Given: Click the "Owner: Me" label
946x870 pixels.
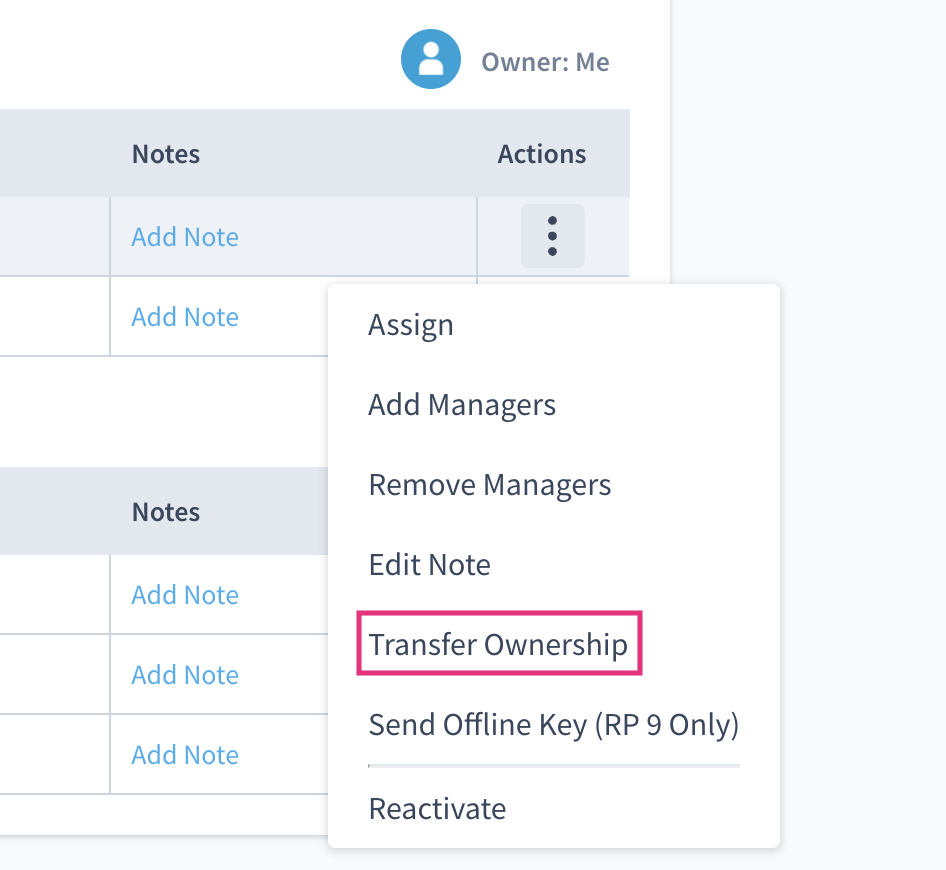Looking at the screenshot, I should pos(545,62).
